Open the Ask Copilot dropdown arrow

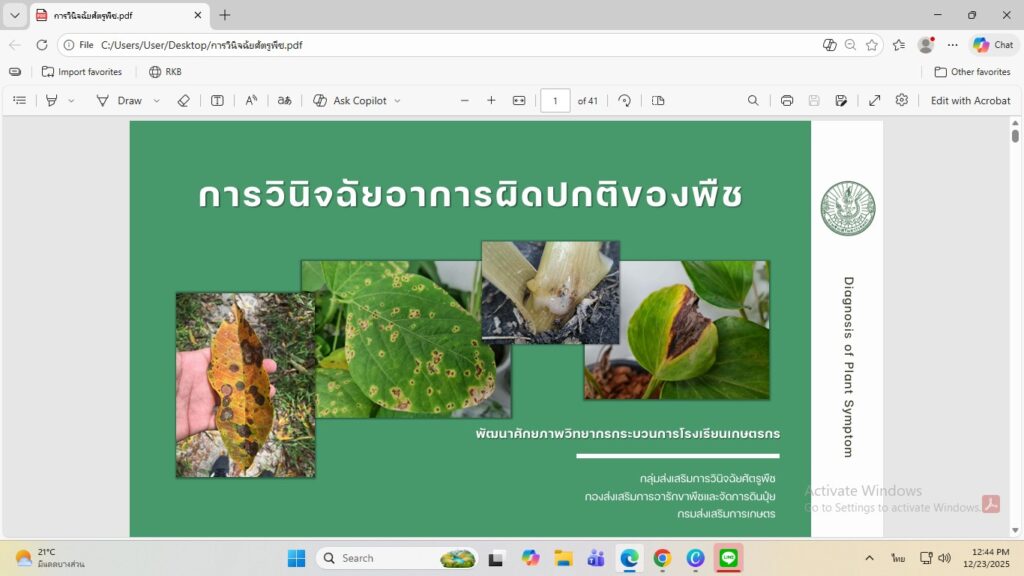[x=397, y=100]
